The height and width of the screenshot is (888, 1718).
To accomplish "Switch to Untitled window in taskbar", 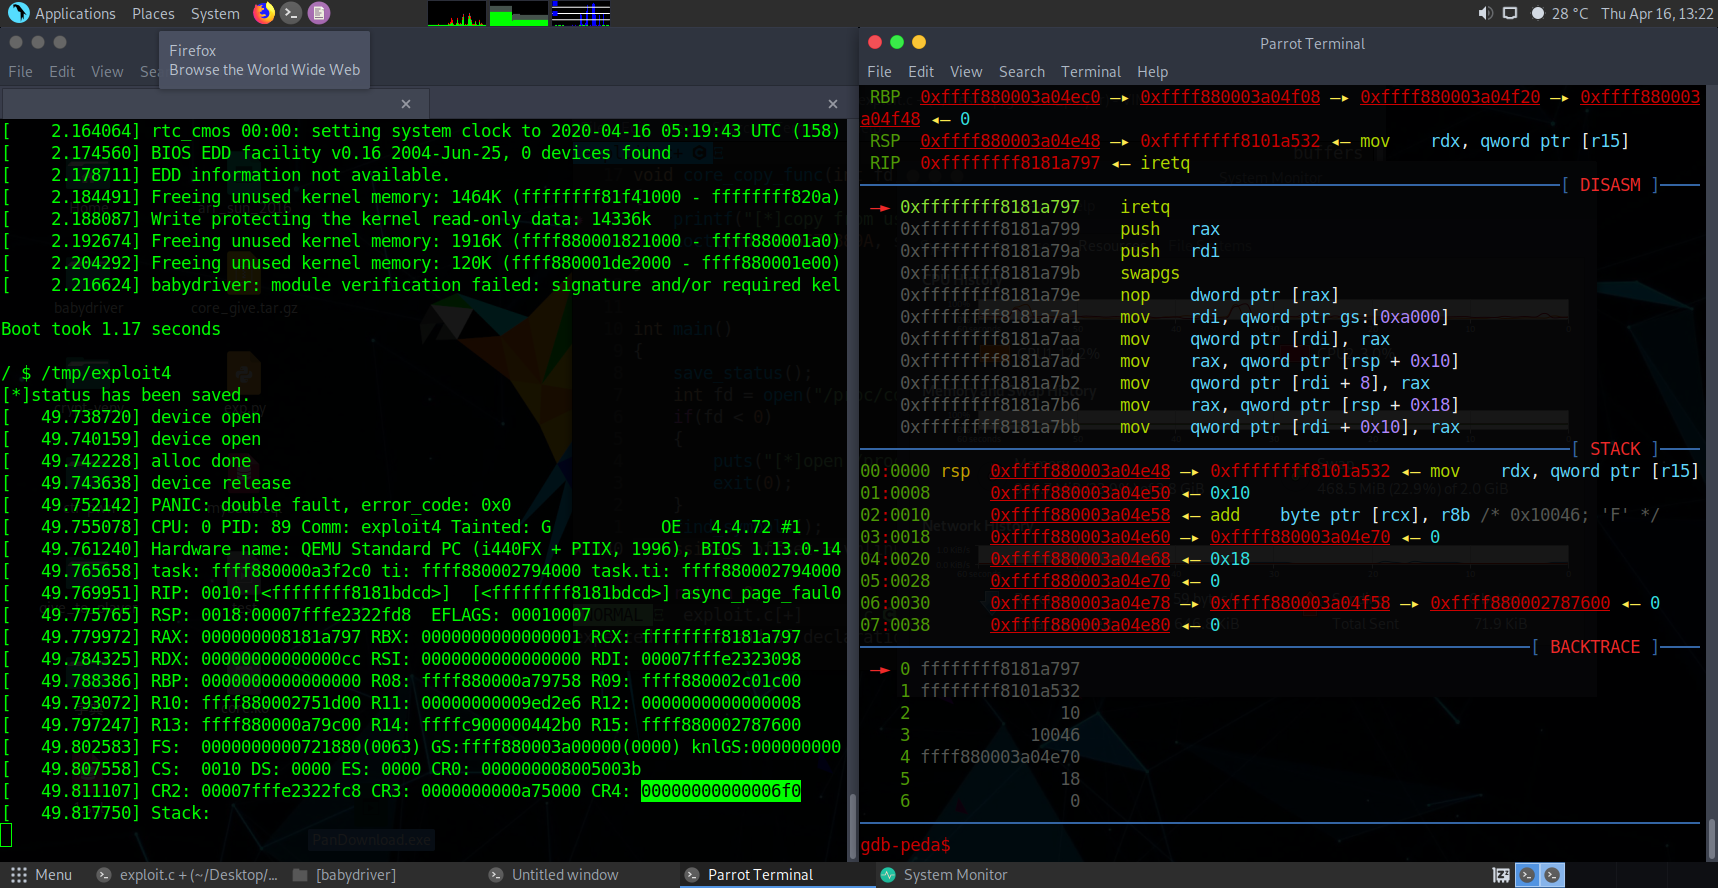I will 555,875.
